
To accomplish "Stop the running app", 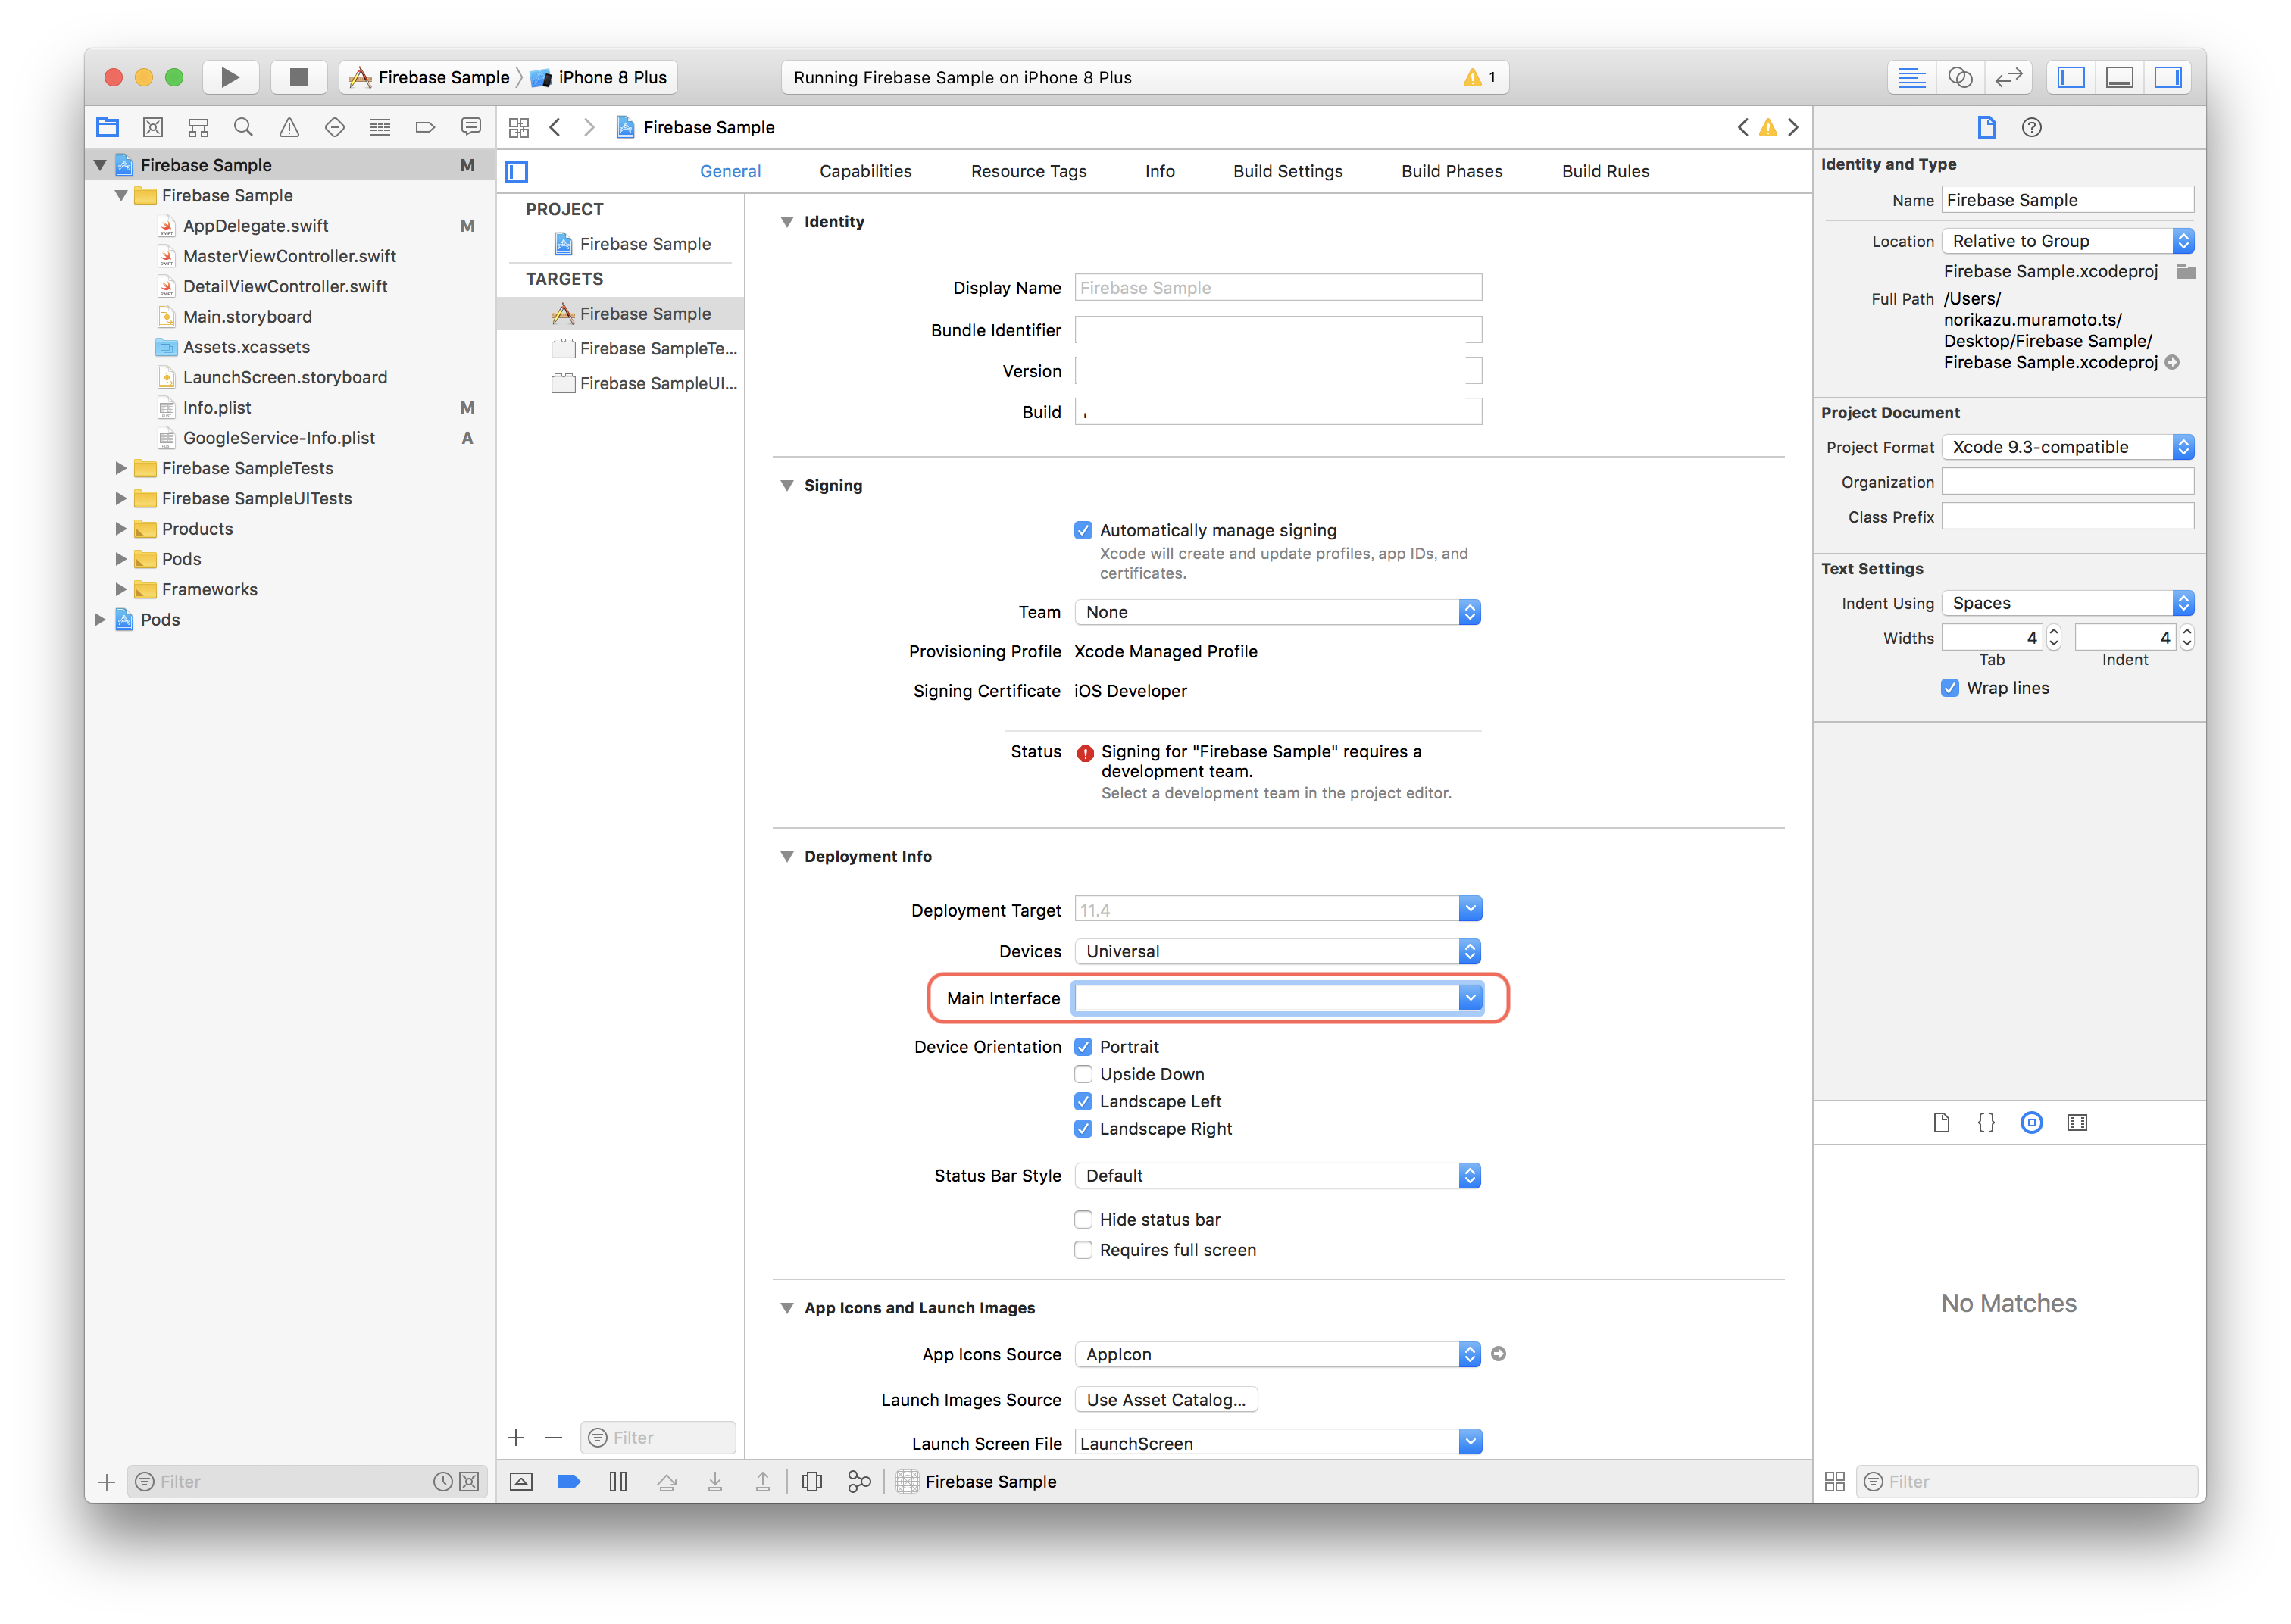I will [298, 77].
